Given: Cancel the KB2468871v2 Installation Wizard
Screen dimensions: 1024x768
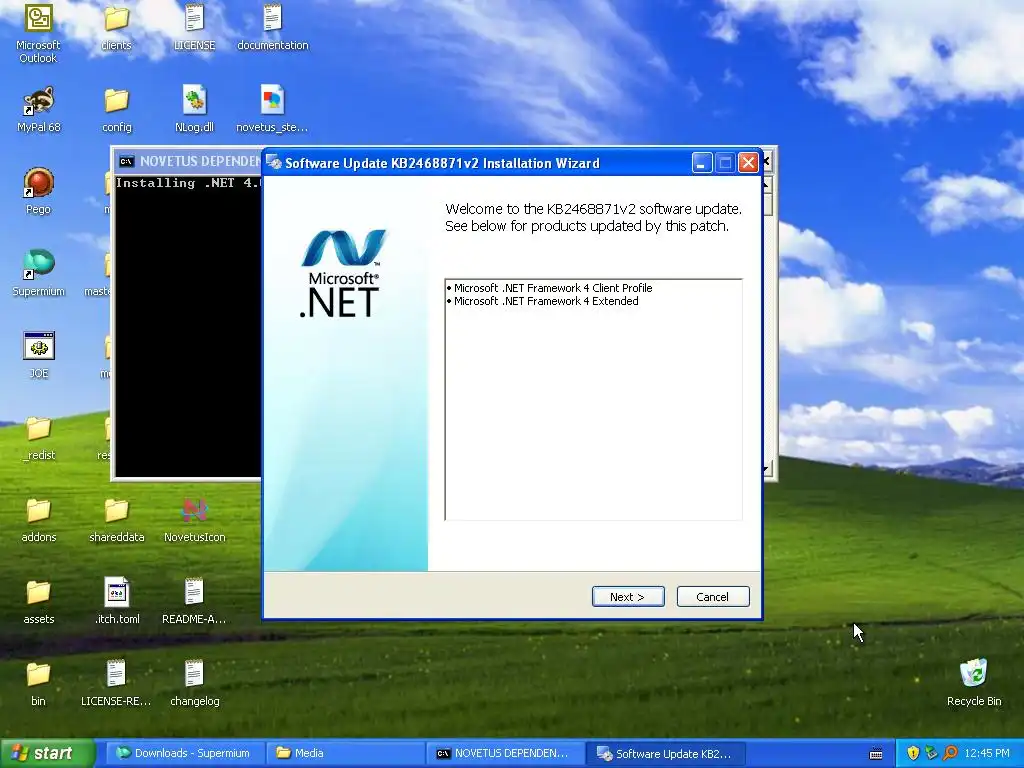Looking at the screenshot, I should click(713, 596).
